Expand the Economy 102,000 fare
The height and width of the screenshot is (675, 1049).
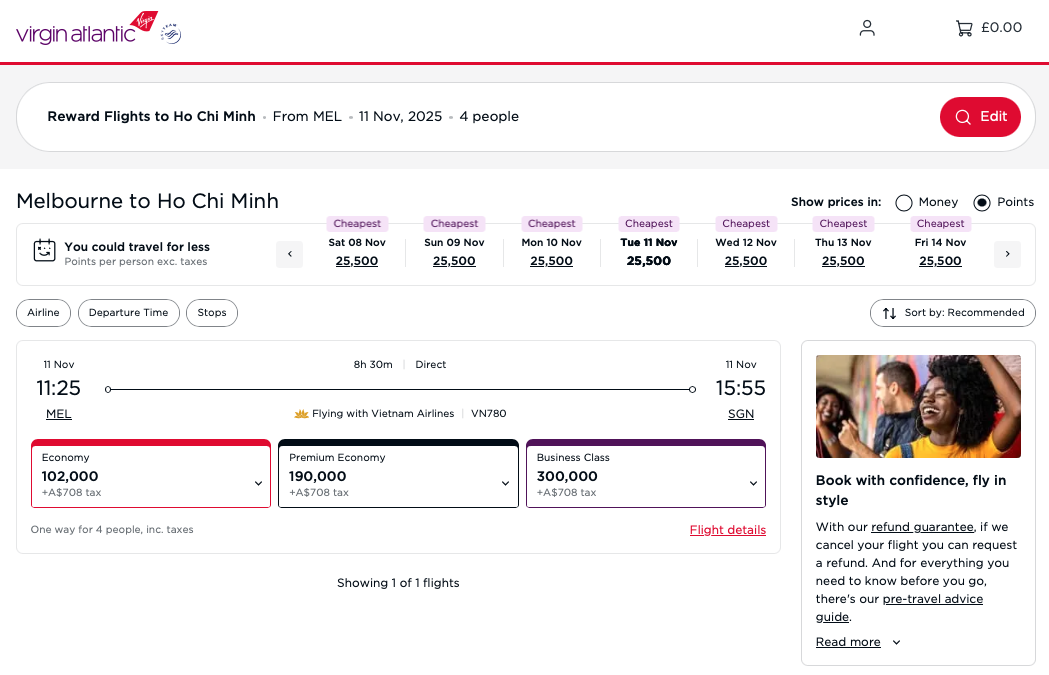pos(151,474)
